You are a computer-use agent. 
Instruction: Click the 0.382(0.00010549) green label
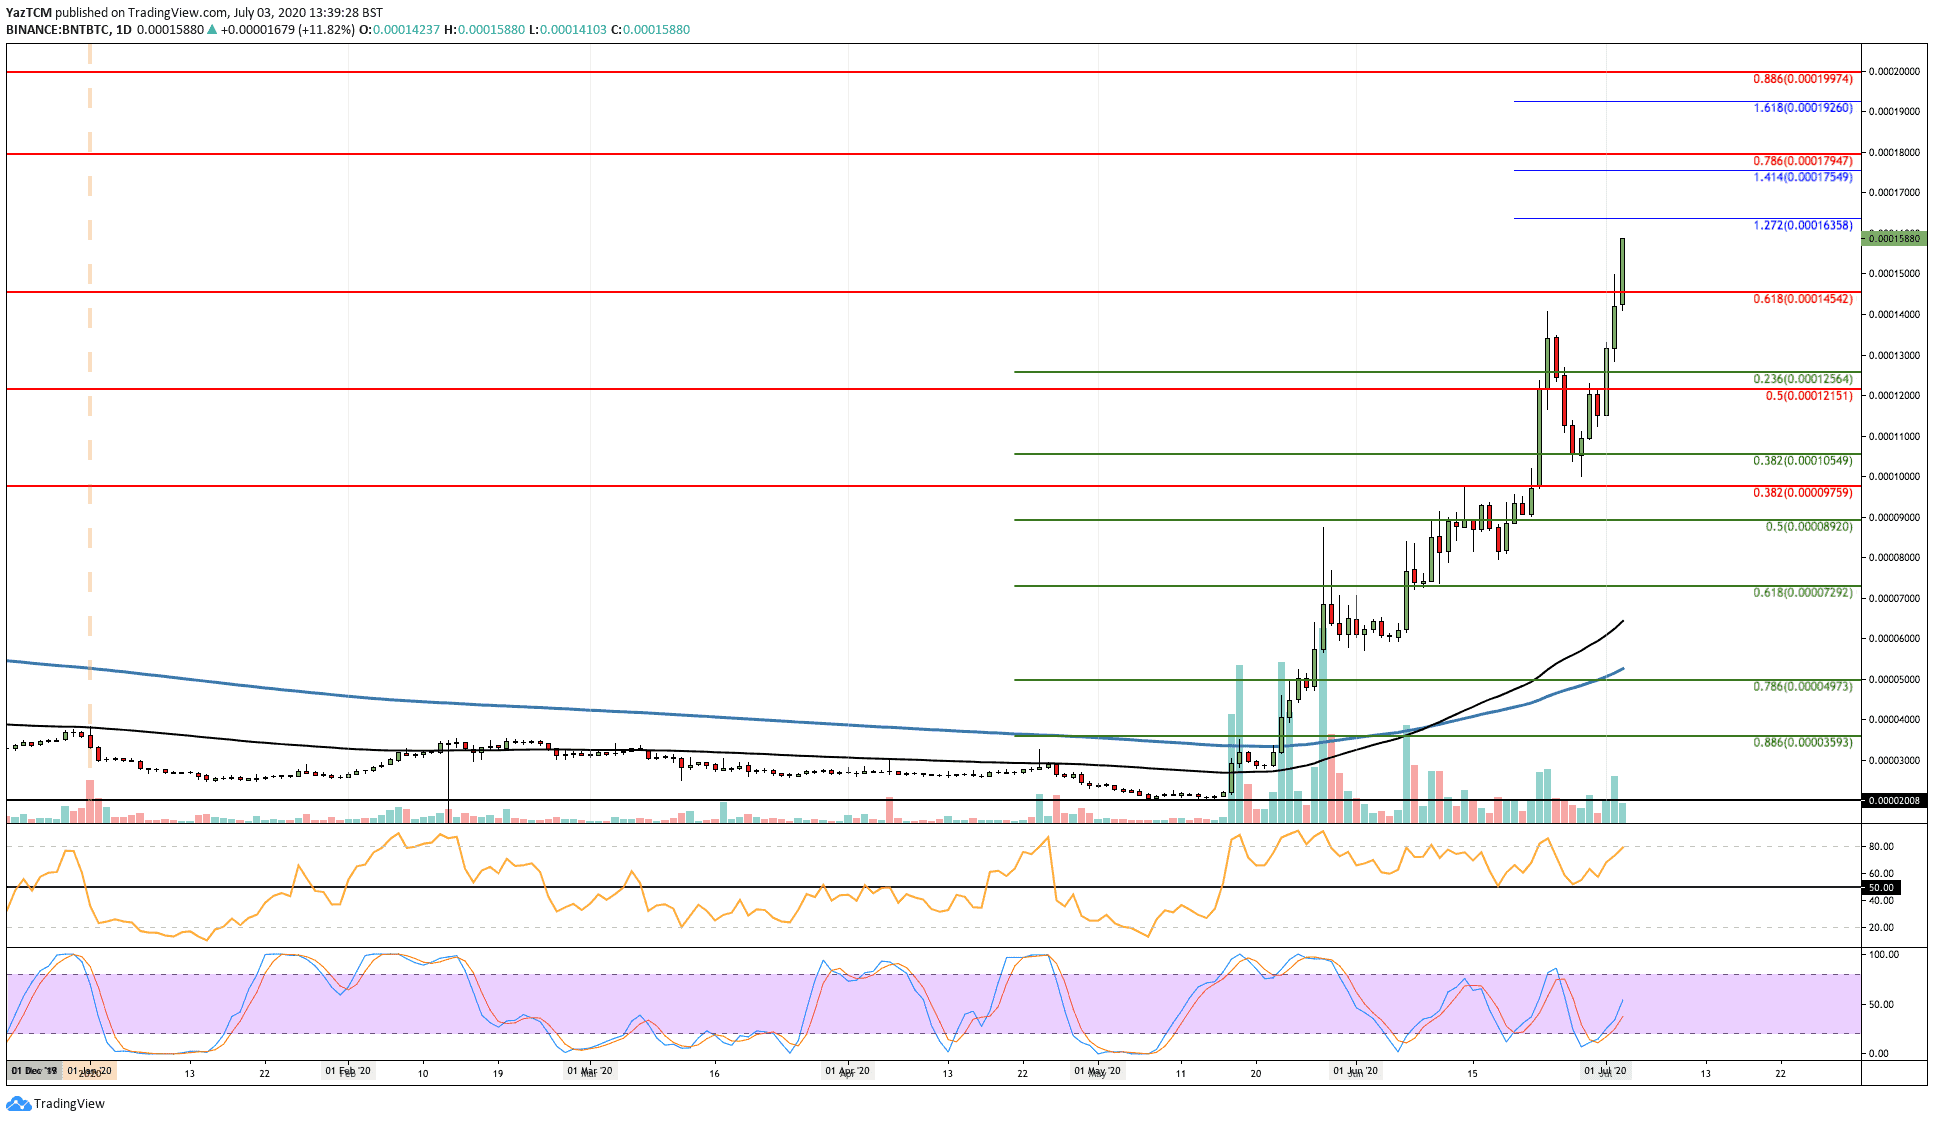coord(1802,461)
